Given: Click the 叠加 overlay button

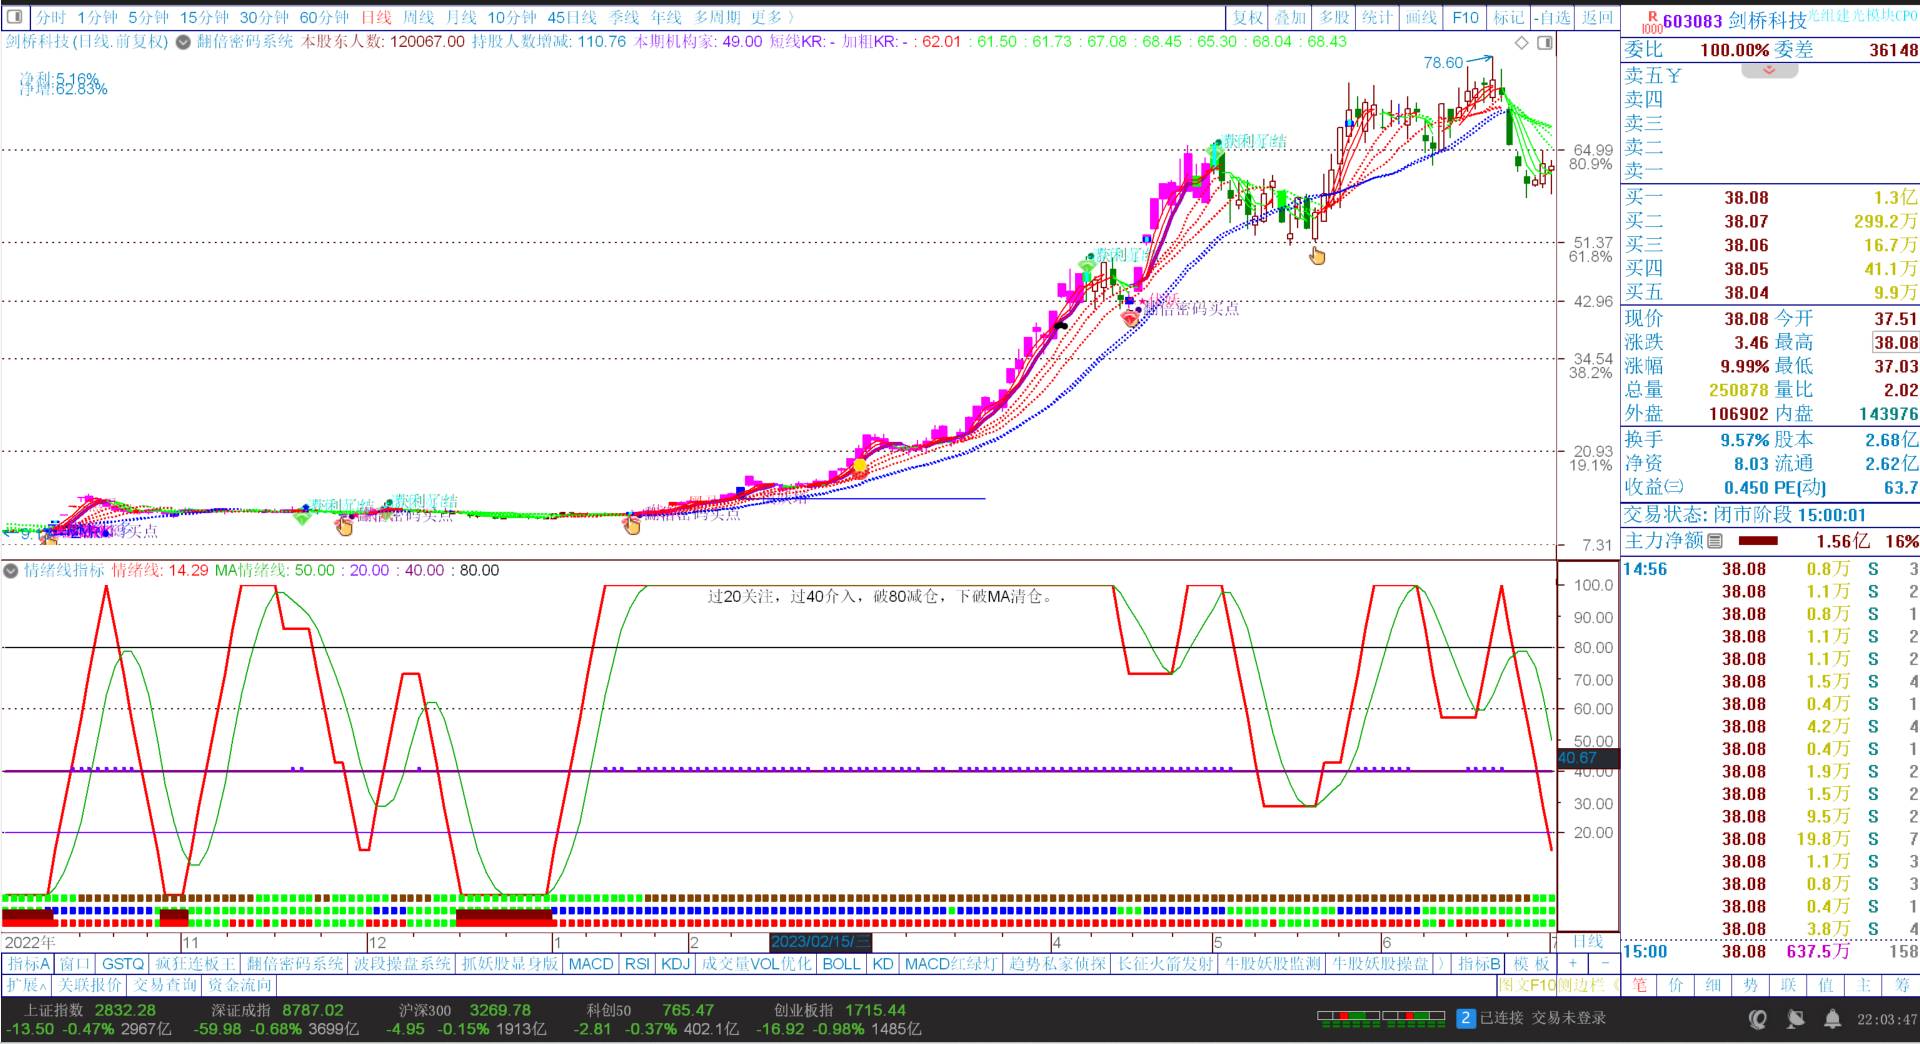Looking at the screenshot, I should pos(1290,17).
